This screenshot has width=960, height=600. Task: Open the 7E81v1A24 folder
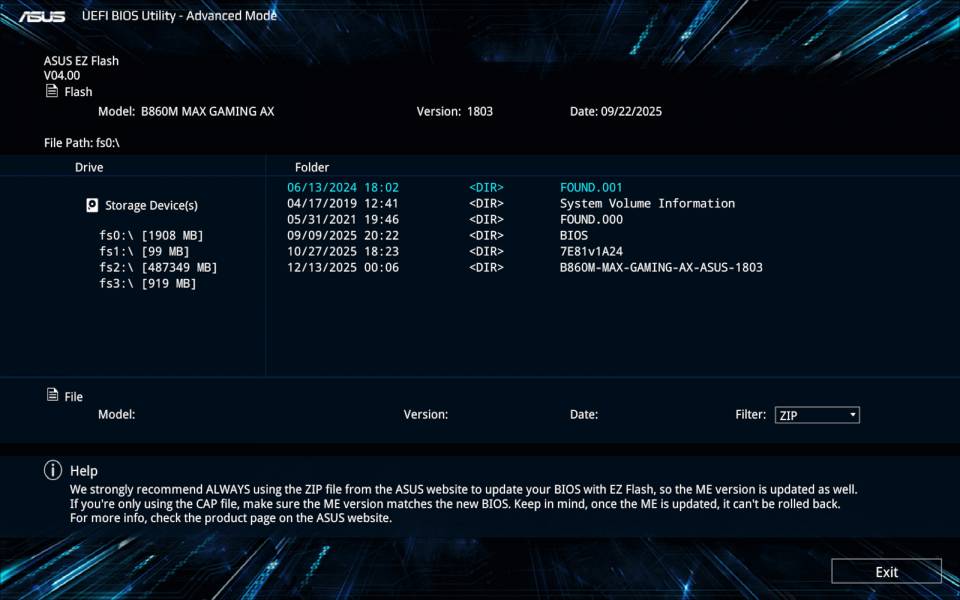592,251
